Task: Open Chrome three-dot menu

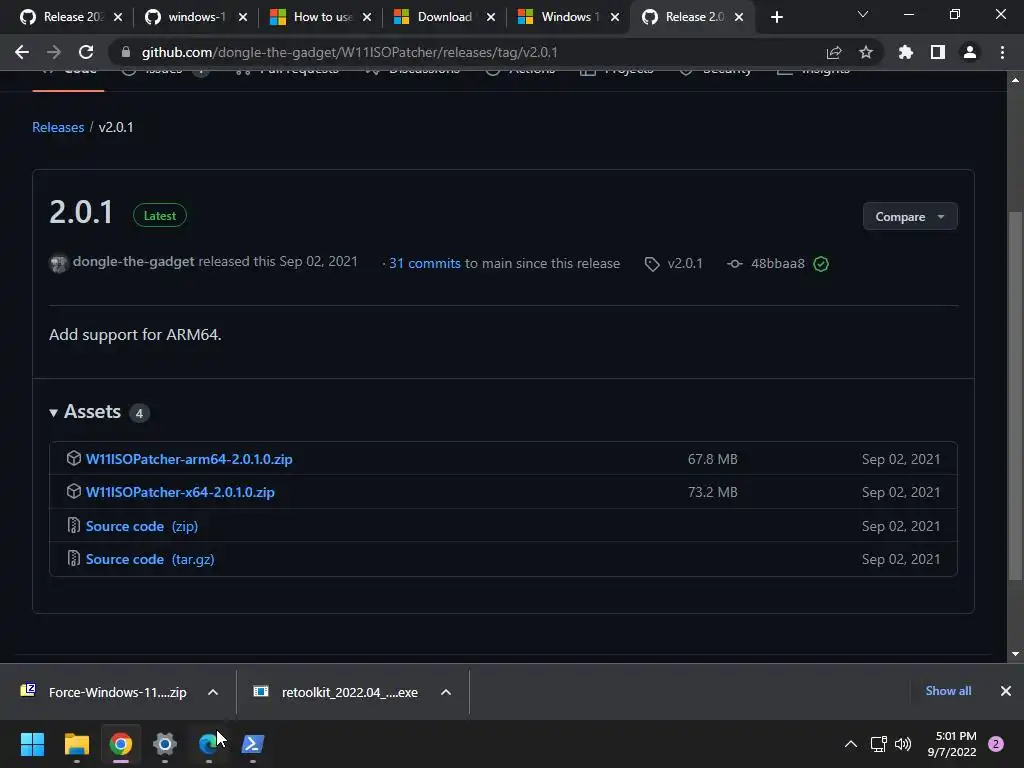Action: [1002, 52]
